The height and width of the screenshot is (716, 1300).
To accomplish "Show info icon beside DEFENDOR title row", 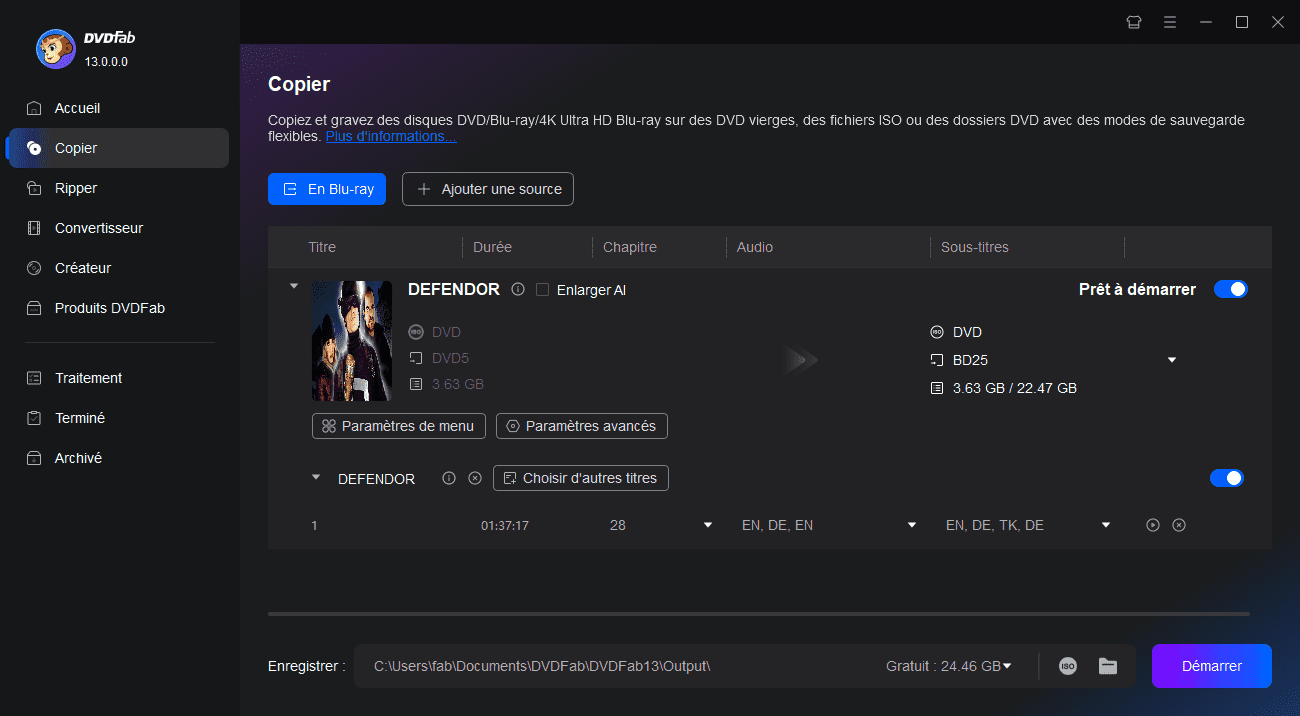I will point(449,478).
